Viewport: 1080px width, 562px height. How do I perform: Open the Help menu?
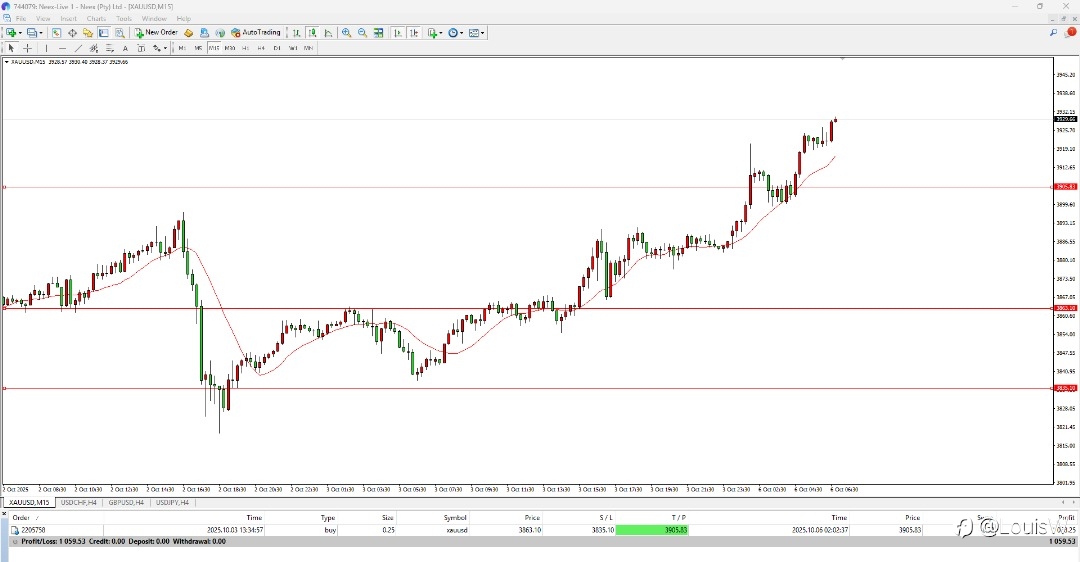(183, 19)
